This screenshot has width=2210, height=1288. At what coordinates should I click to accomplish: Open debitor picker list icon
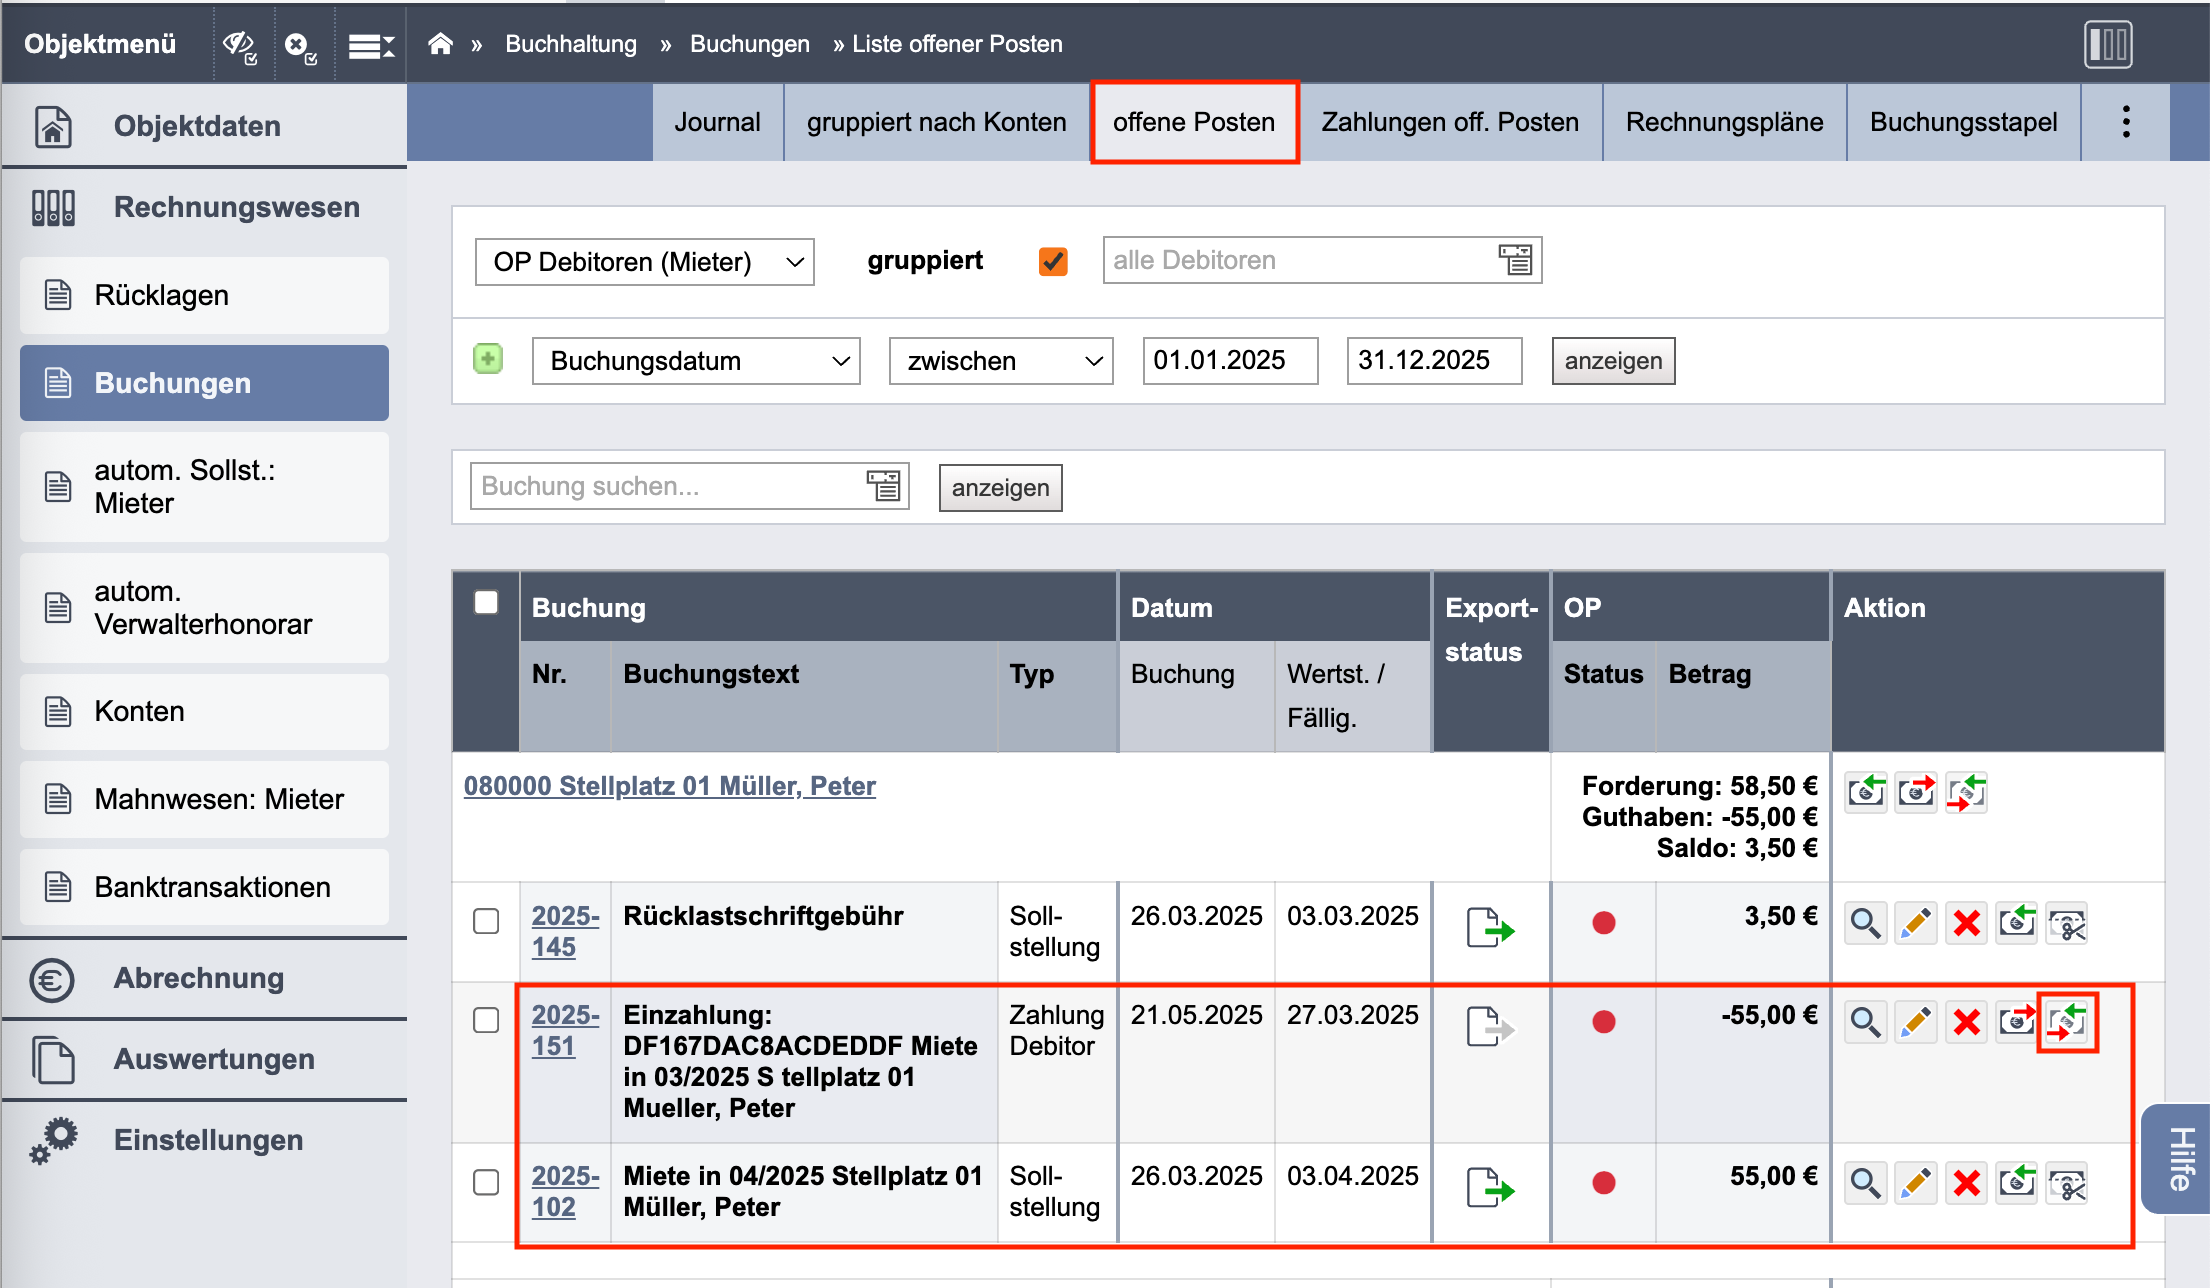pyautogui.click(x=1516, y=260)
